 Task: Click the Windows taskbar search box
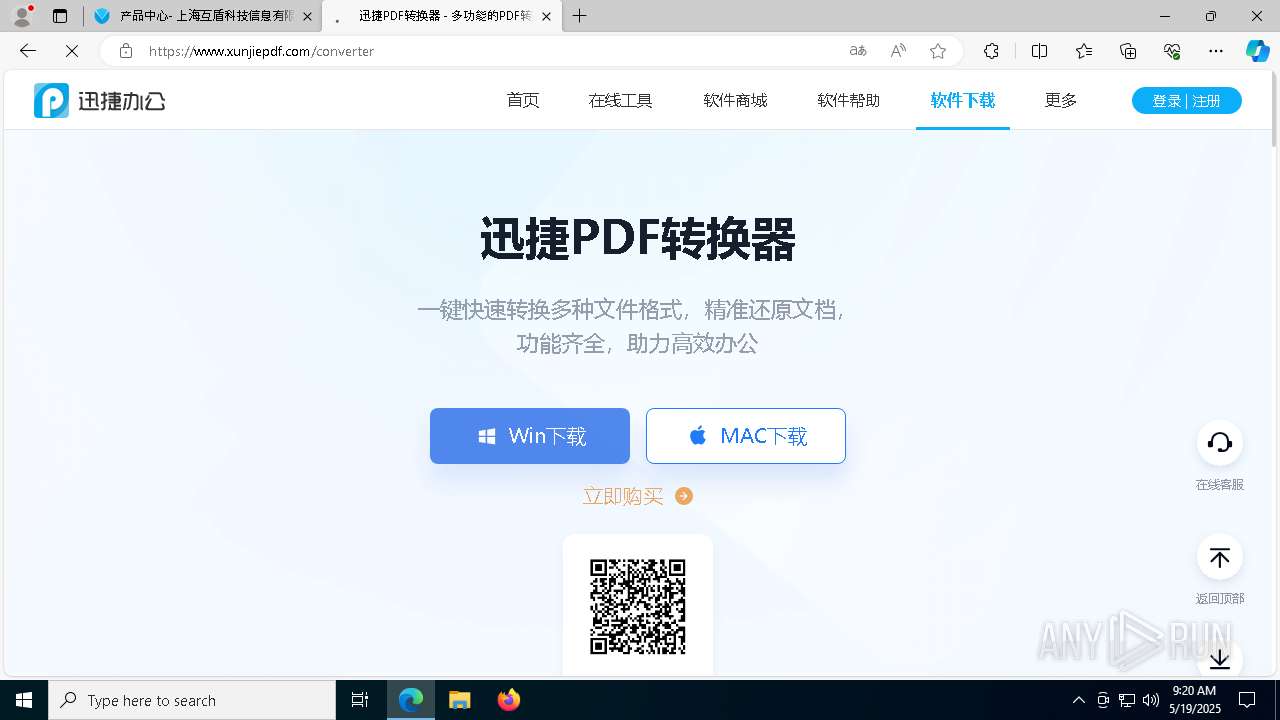(x=192, y=700)
